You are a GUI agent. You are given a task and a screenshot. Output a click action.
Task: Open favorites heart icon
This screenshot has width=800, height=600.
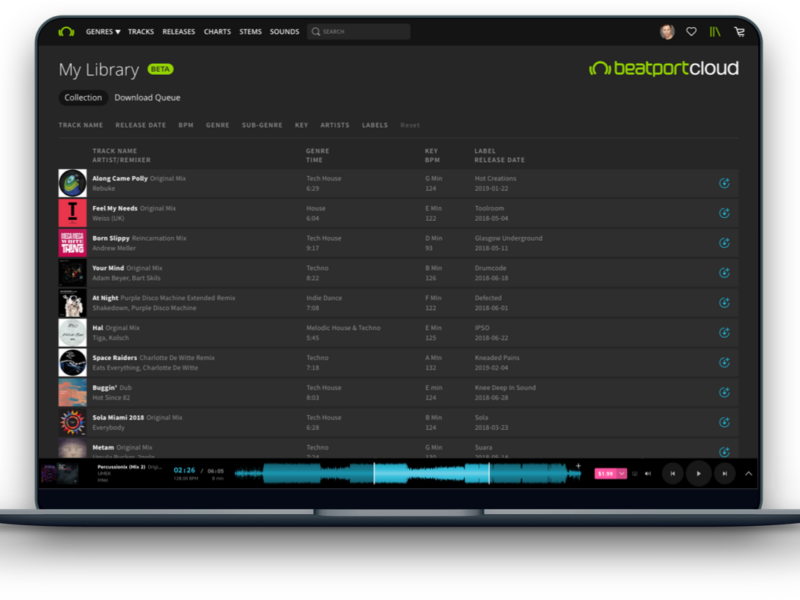(x=691, y=32)
